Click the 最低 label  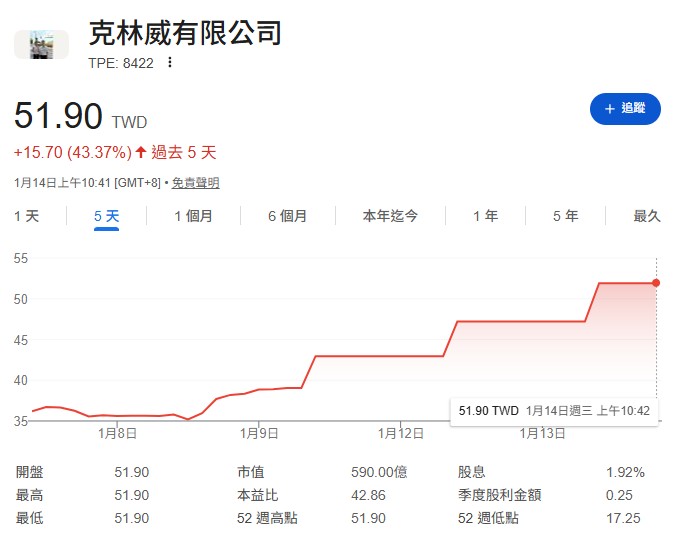[x=30, y=518]
